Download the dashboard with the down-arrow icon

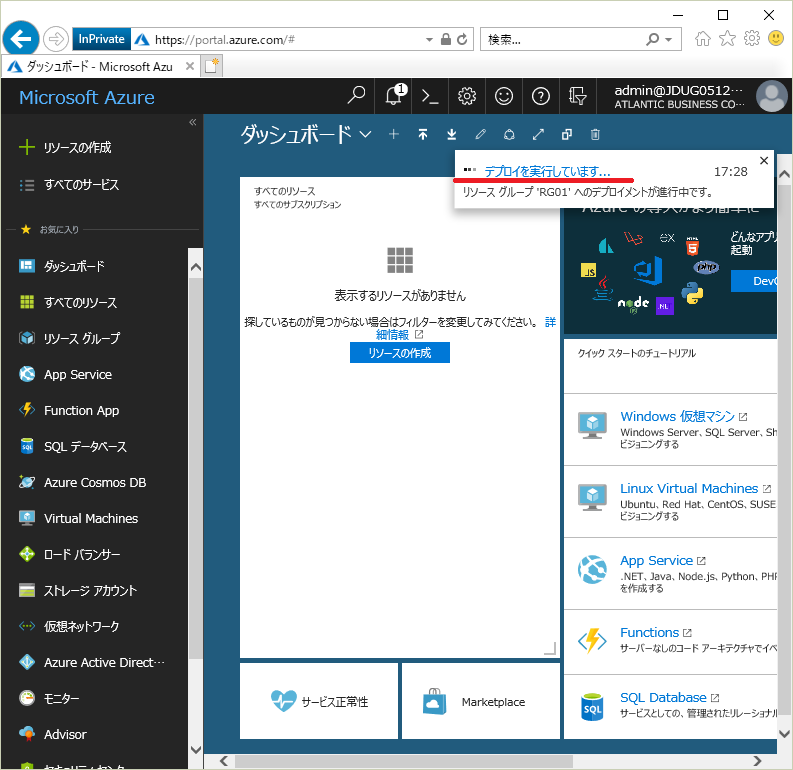[x=452, y=134]
